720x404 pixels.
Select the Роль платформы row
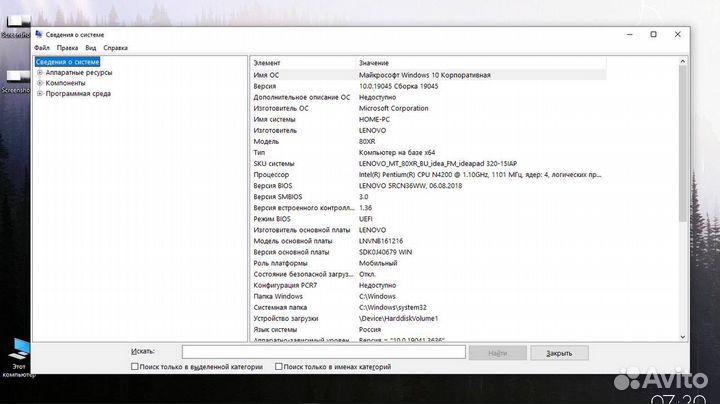tap(428, 263)
